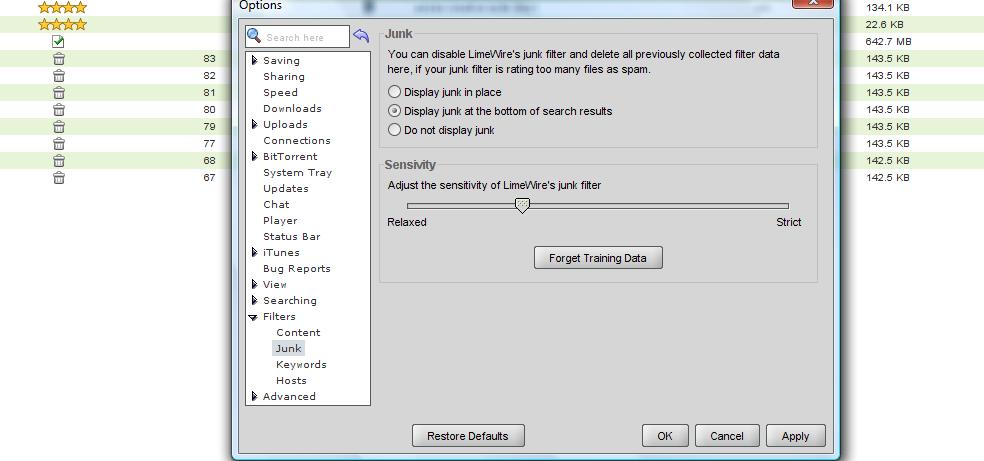Screen dimensions: 984x461
Task: Click the trash icon in row 79
Action: 59,127
